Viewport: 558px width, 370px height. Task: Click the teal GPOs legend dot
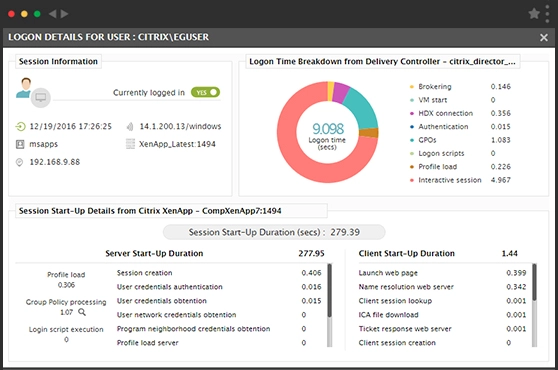(412, 140)
